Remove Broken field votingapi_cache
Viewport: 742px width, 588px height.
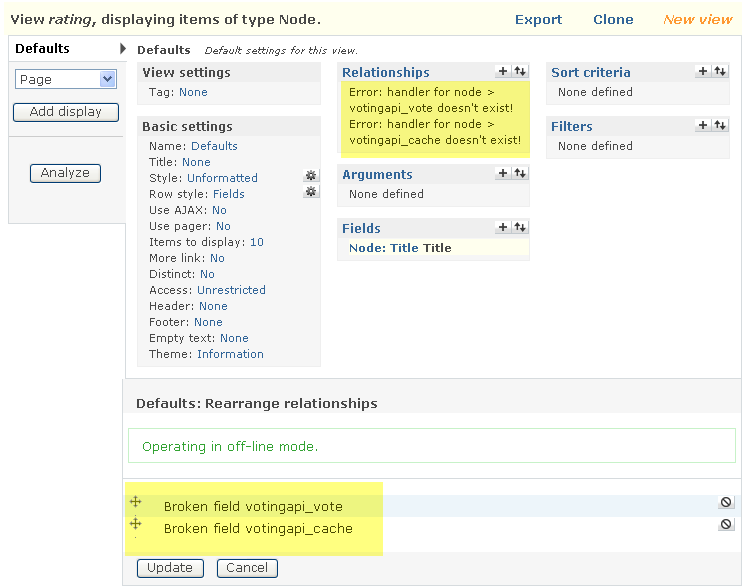tap(726, 524)
